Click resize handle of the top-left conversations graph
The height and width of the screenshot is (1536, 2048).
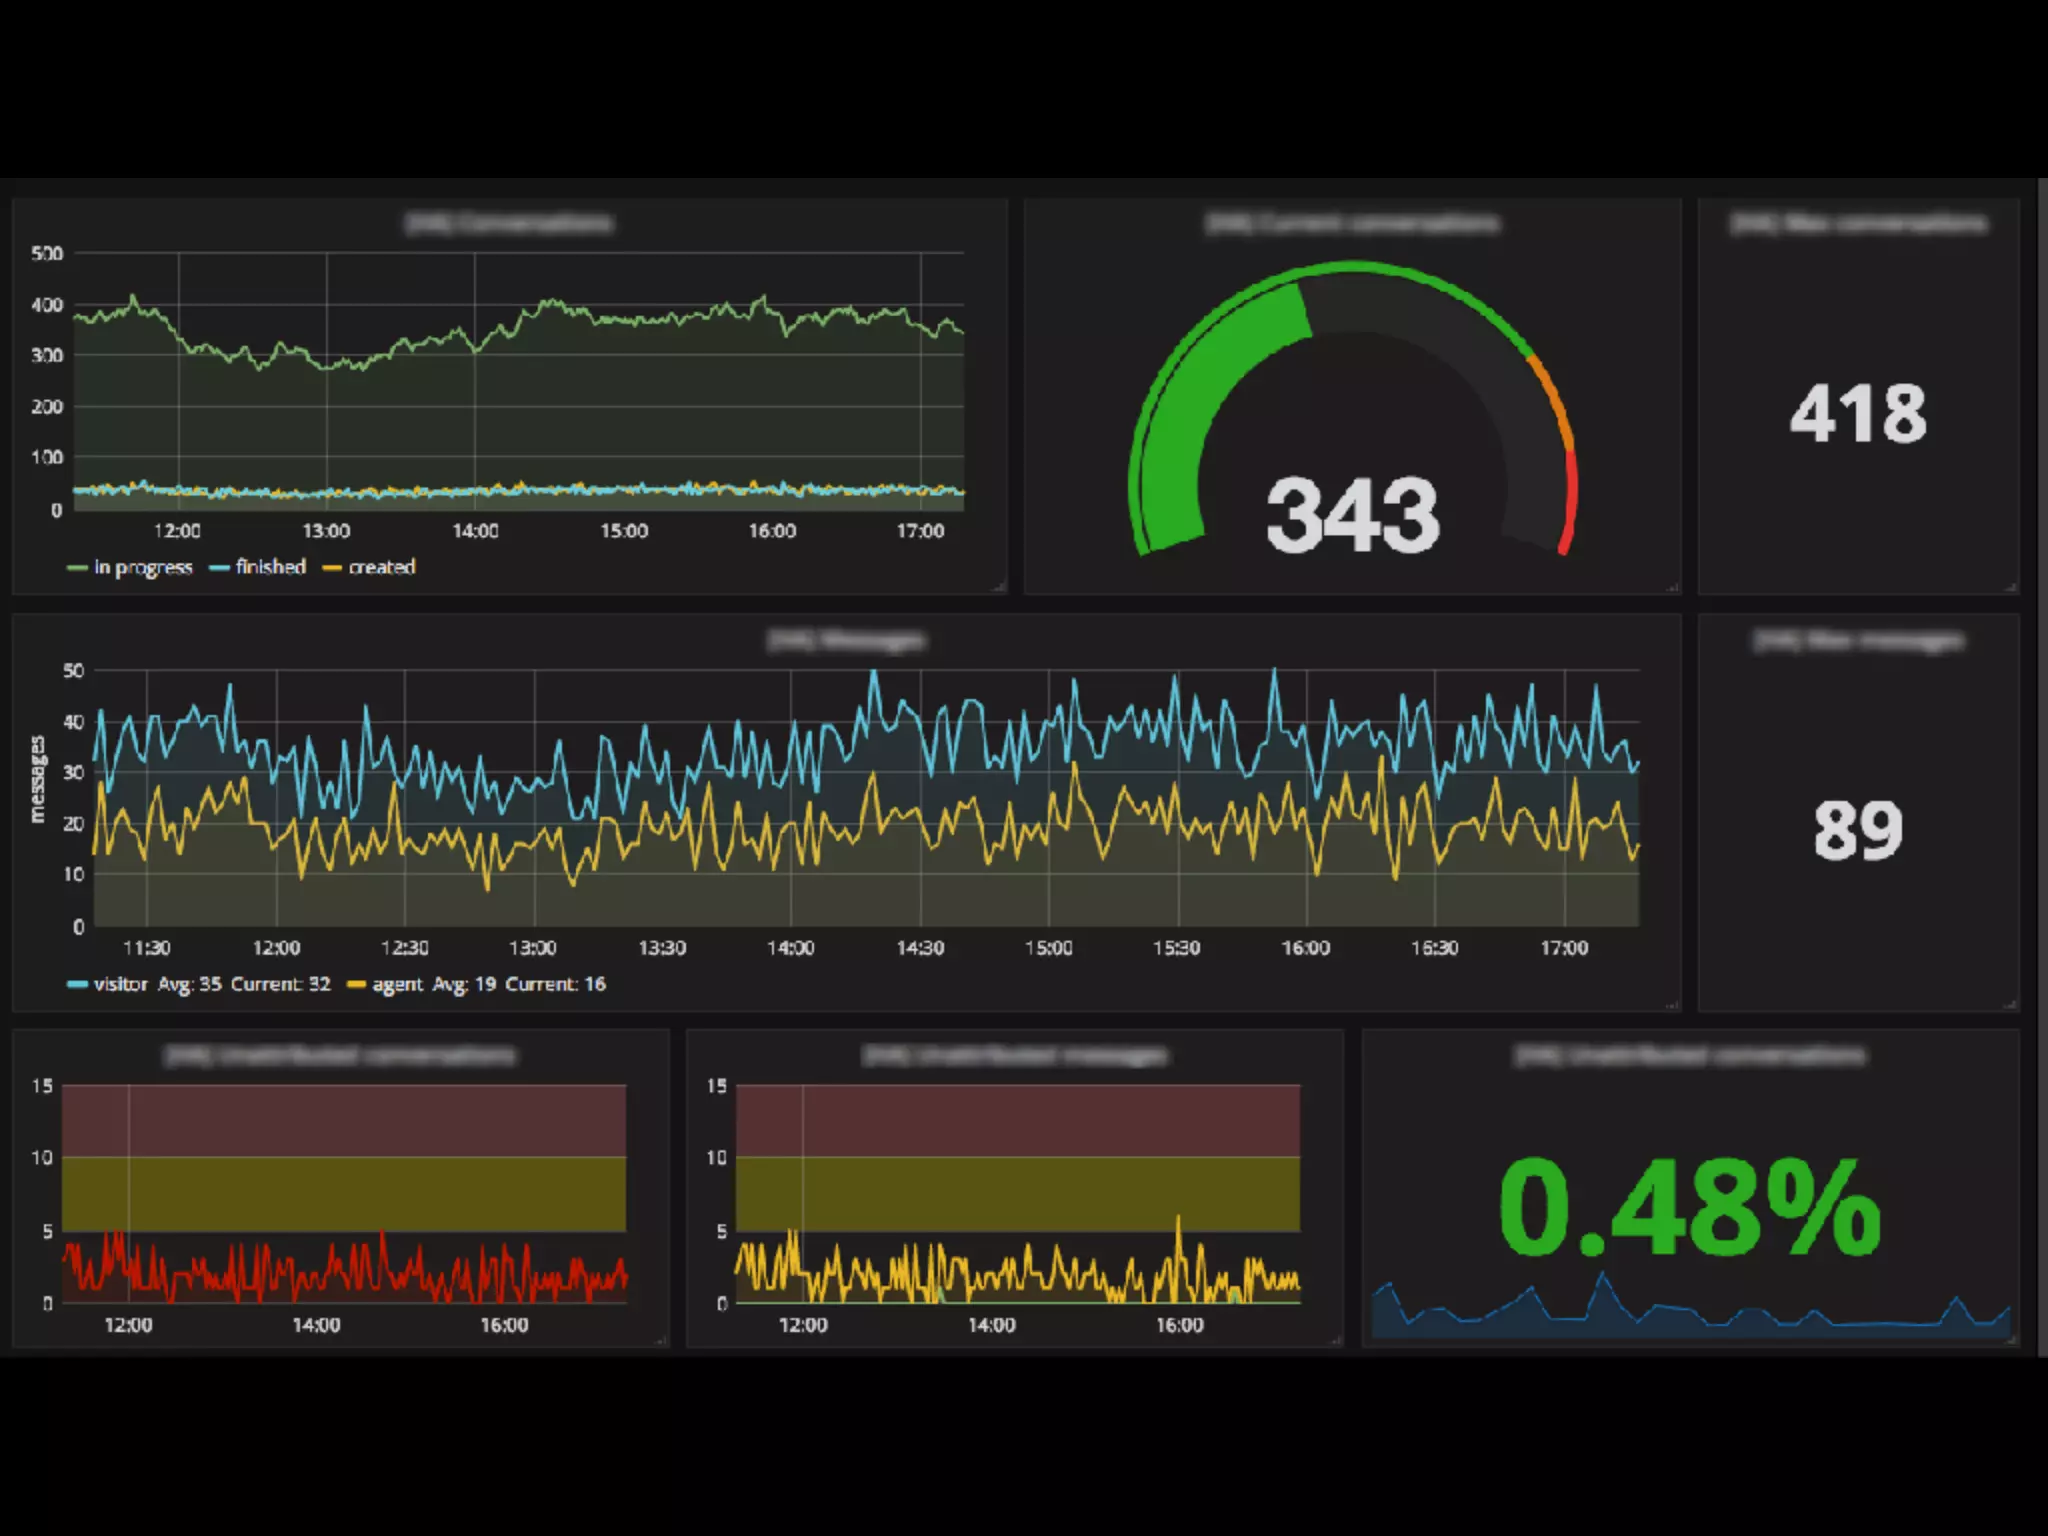click(1000, 588)
